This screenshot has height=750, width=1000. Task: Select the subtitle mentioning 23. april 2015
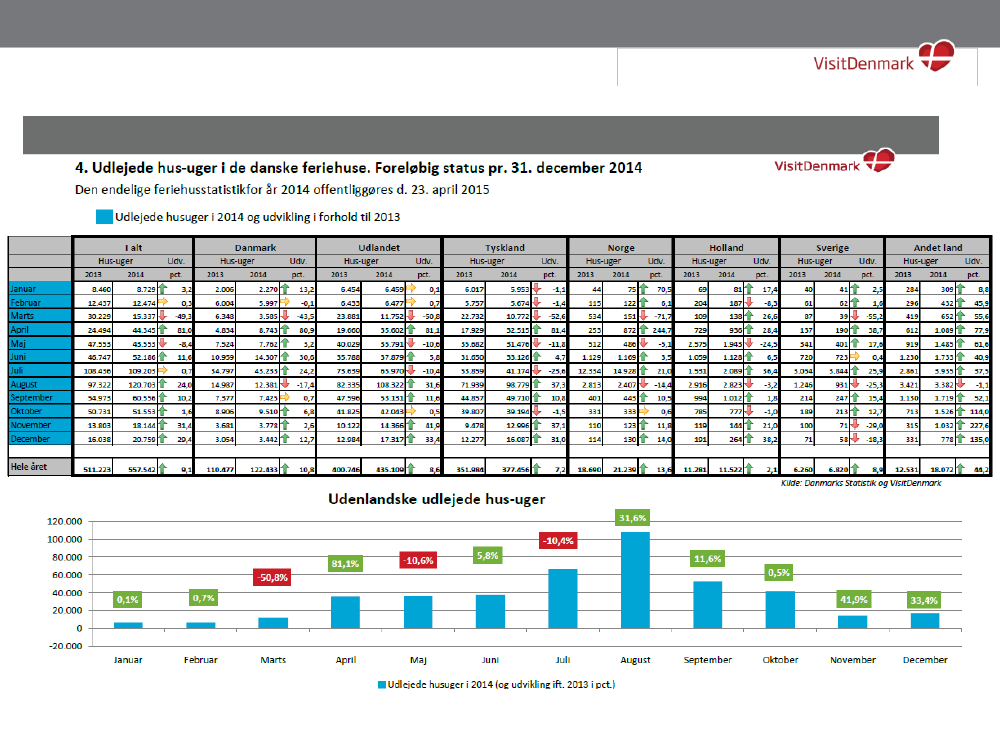[282, 189]
